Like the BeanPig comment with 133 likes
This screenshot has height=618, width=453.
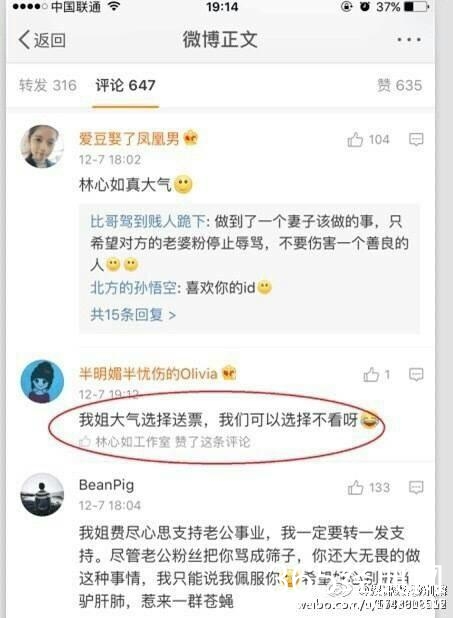[x=369, y=488]
